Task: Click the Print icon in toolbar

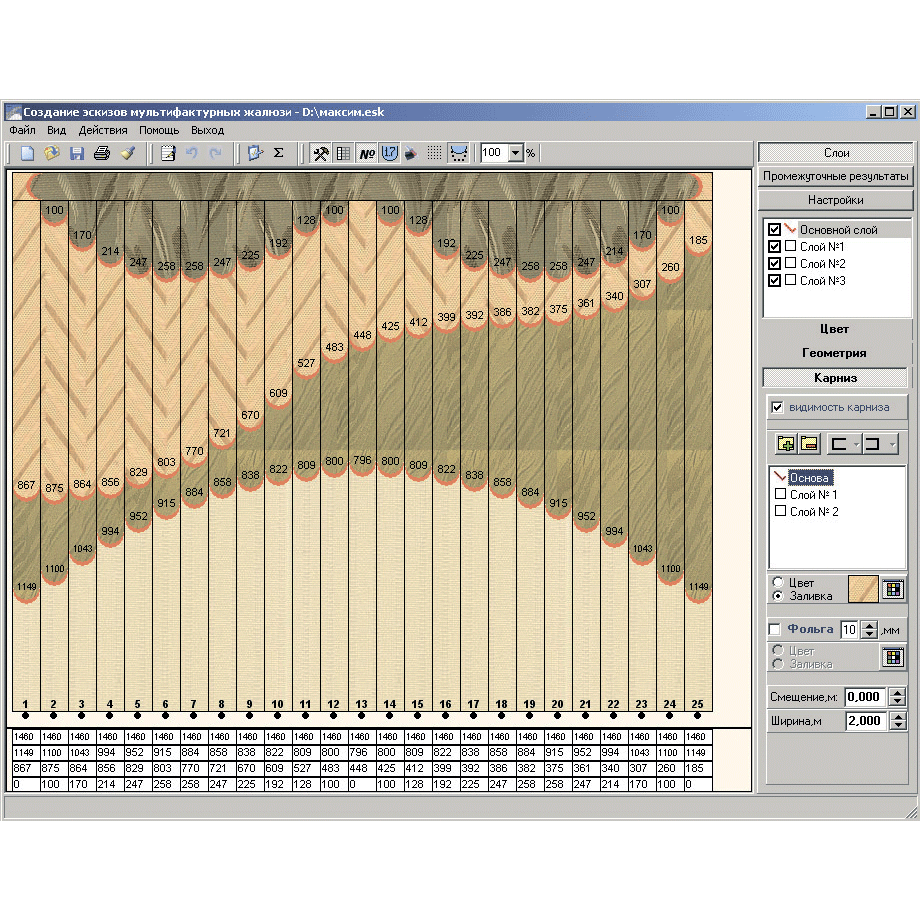Action: tap(101, 154)
